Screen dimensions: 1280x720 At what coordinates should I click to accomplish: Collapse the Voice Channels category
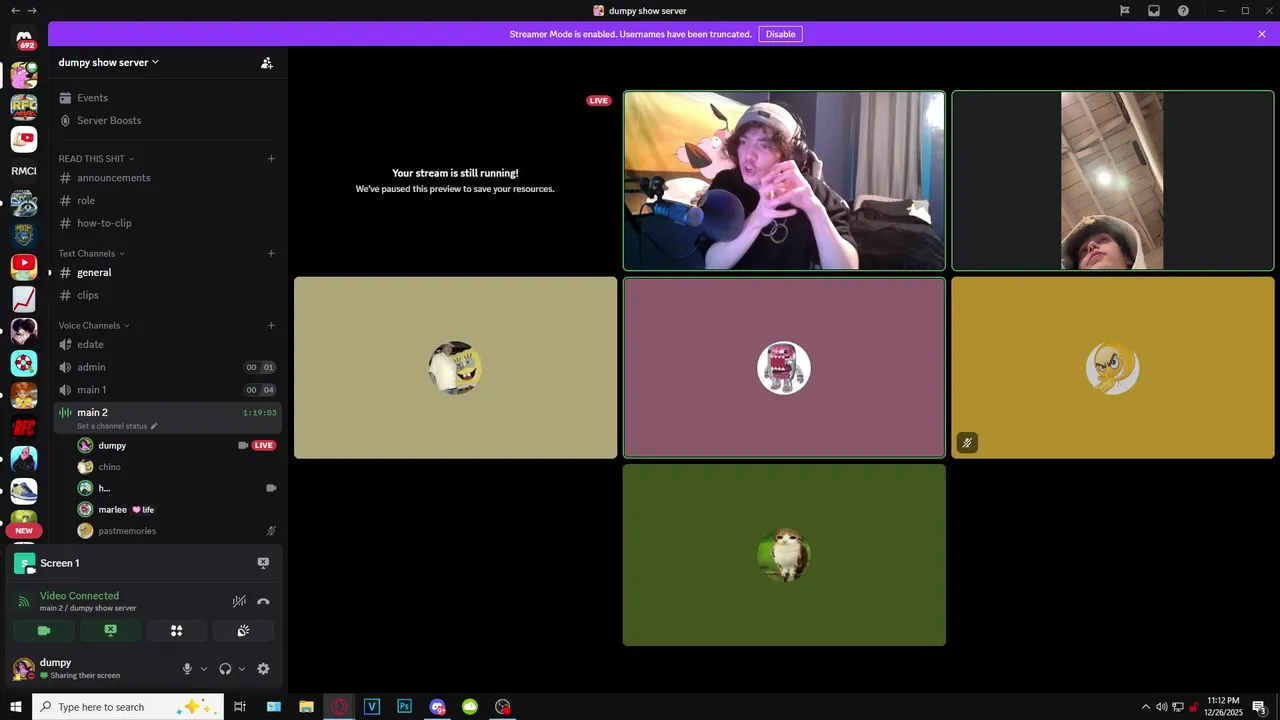point(94,326)
